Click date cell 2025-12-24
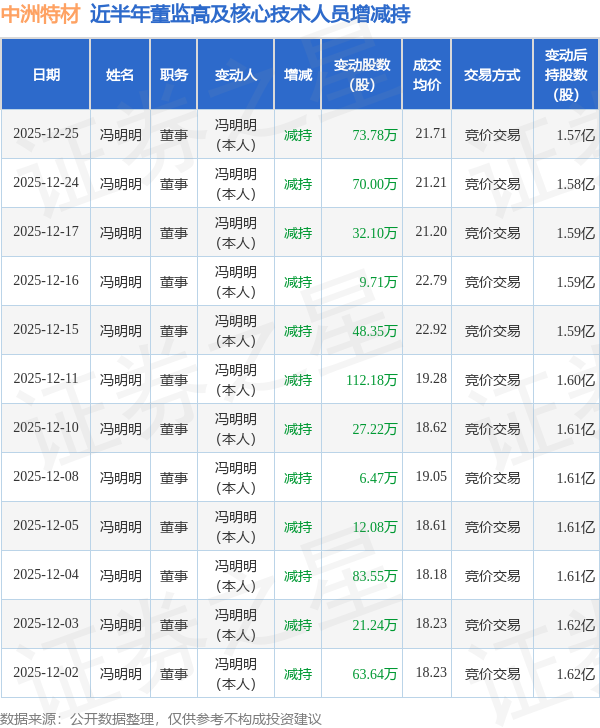This screenshot has width=600, height=728. click(46, 182)
